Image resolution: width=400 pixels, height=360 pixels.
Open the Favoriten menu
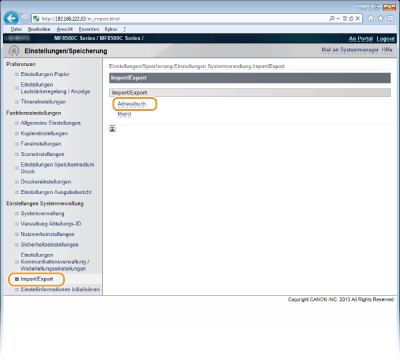(x=89, y=29)
